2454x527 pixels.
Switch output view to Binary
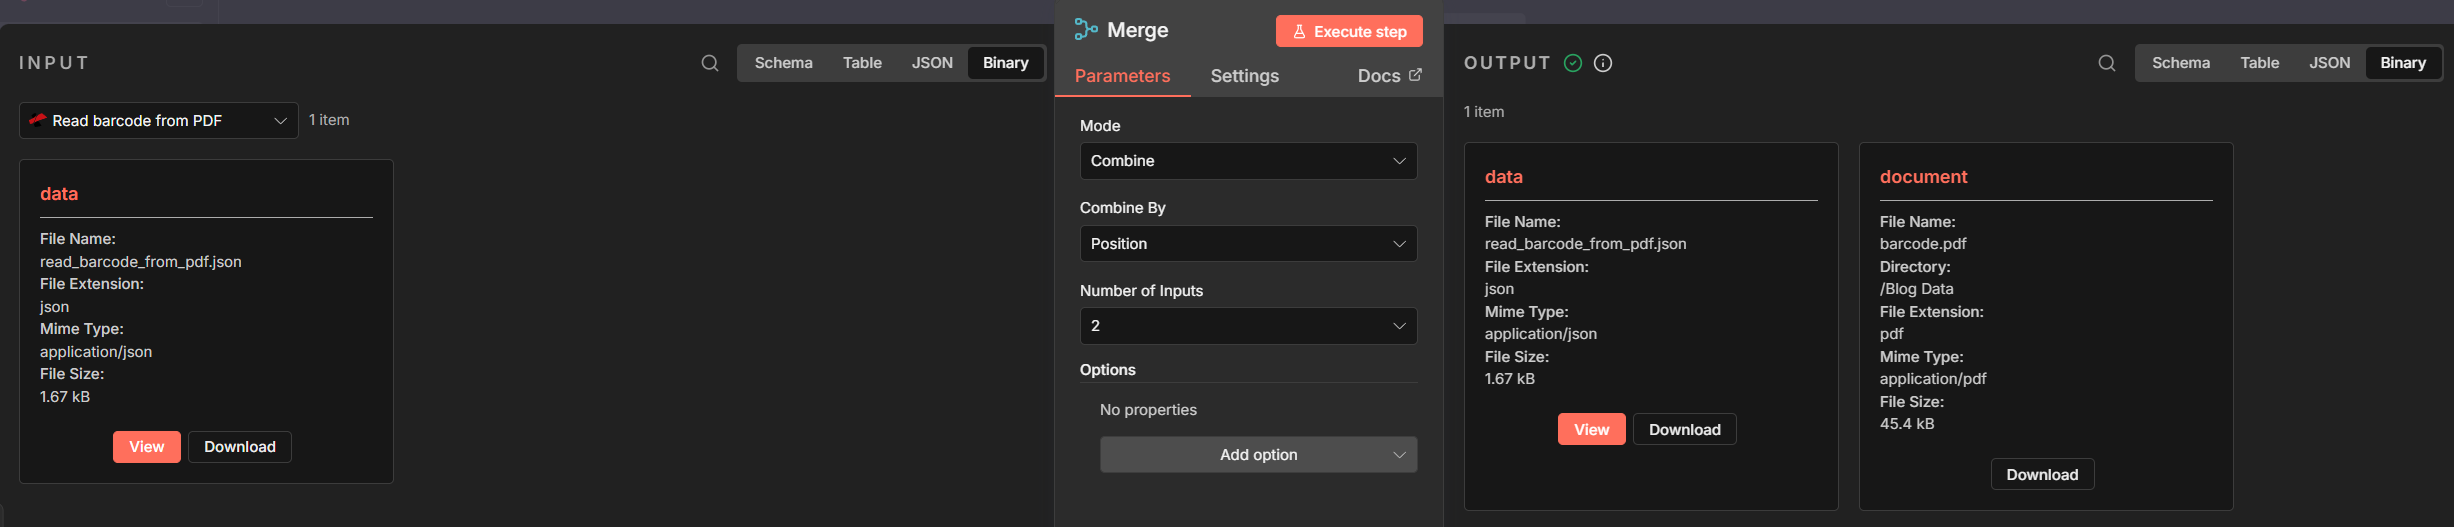(x=2403, y=63)
